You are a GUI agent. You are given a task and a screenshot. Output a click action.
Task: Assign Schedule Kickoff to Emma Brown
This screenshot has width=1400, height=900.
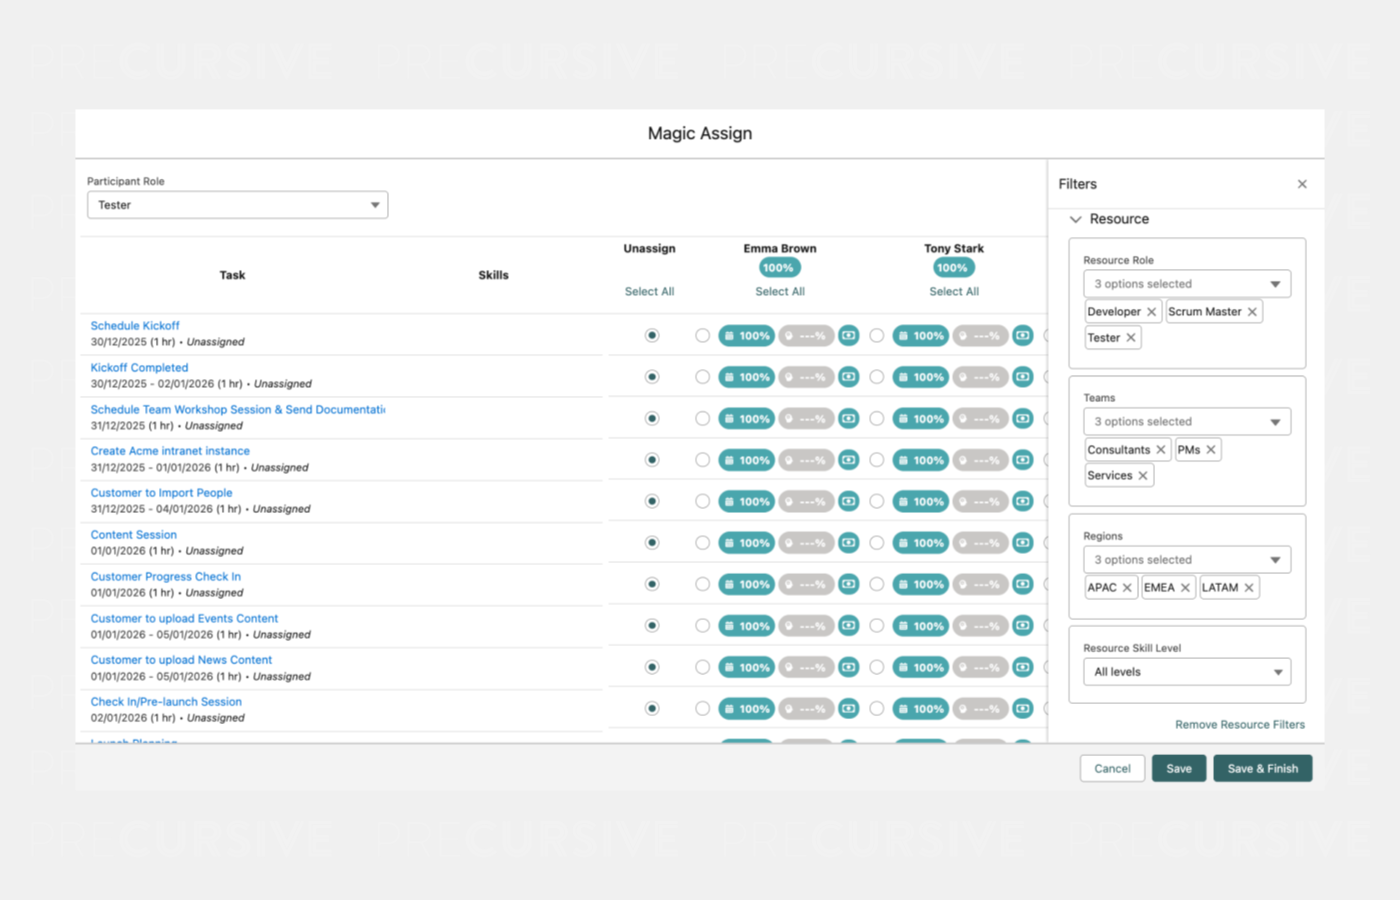pyautogui.click(x=702, y=336)
